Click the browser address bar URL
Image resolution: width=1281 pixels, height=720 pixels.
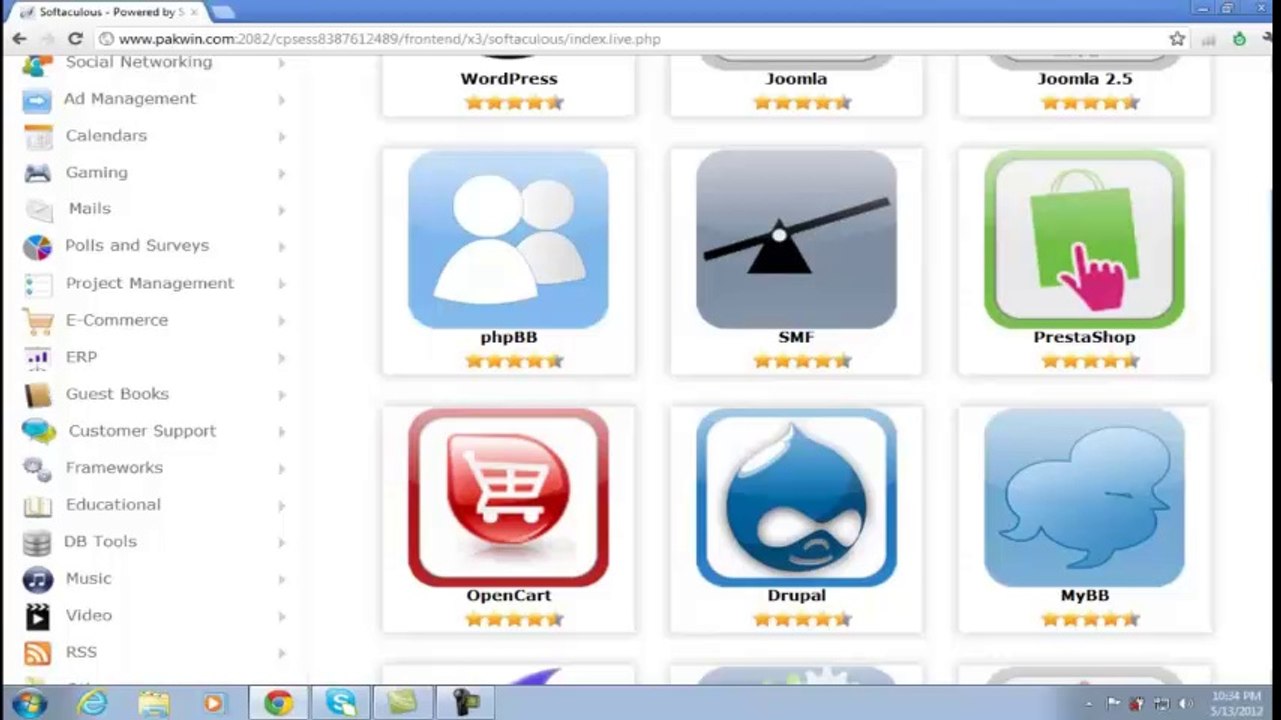coord(389,39)
